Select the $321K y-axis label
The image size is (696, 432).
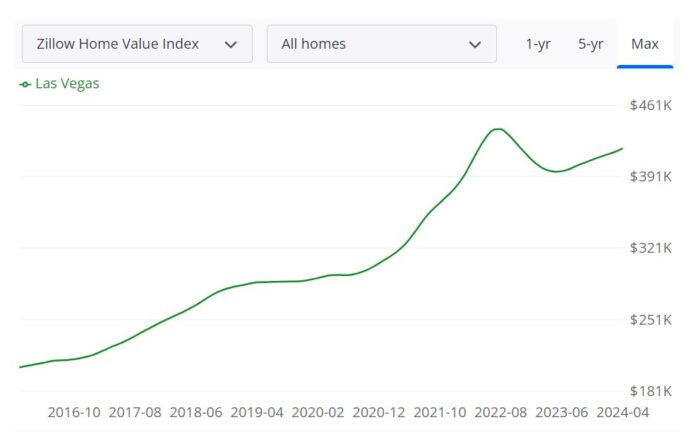point(650,248)
